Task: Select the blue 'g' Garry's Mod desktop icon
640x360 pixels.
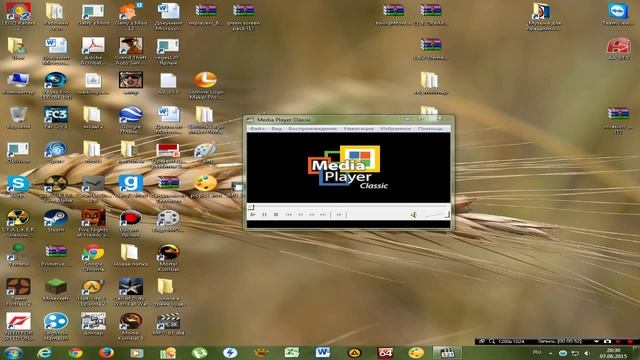Action: point(131,187)
